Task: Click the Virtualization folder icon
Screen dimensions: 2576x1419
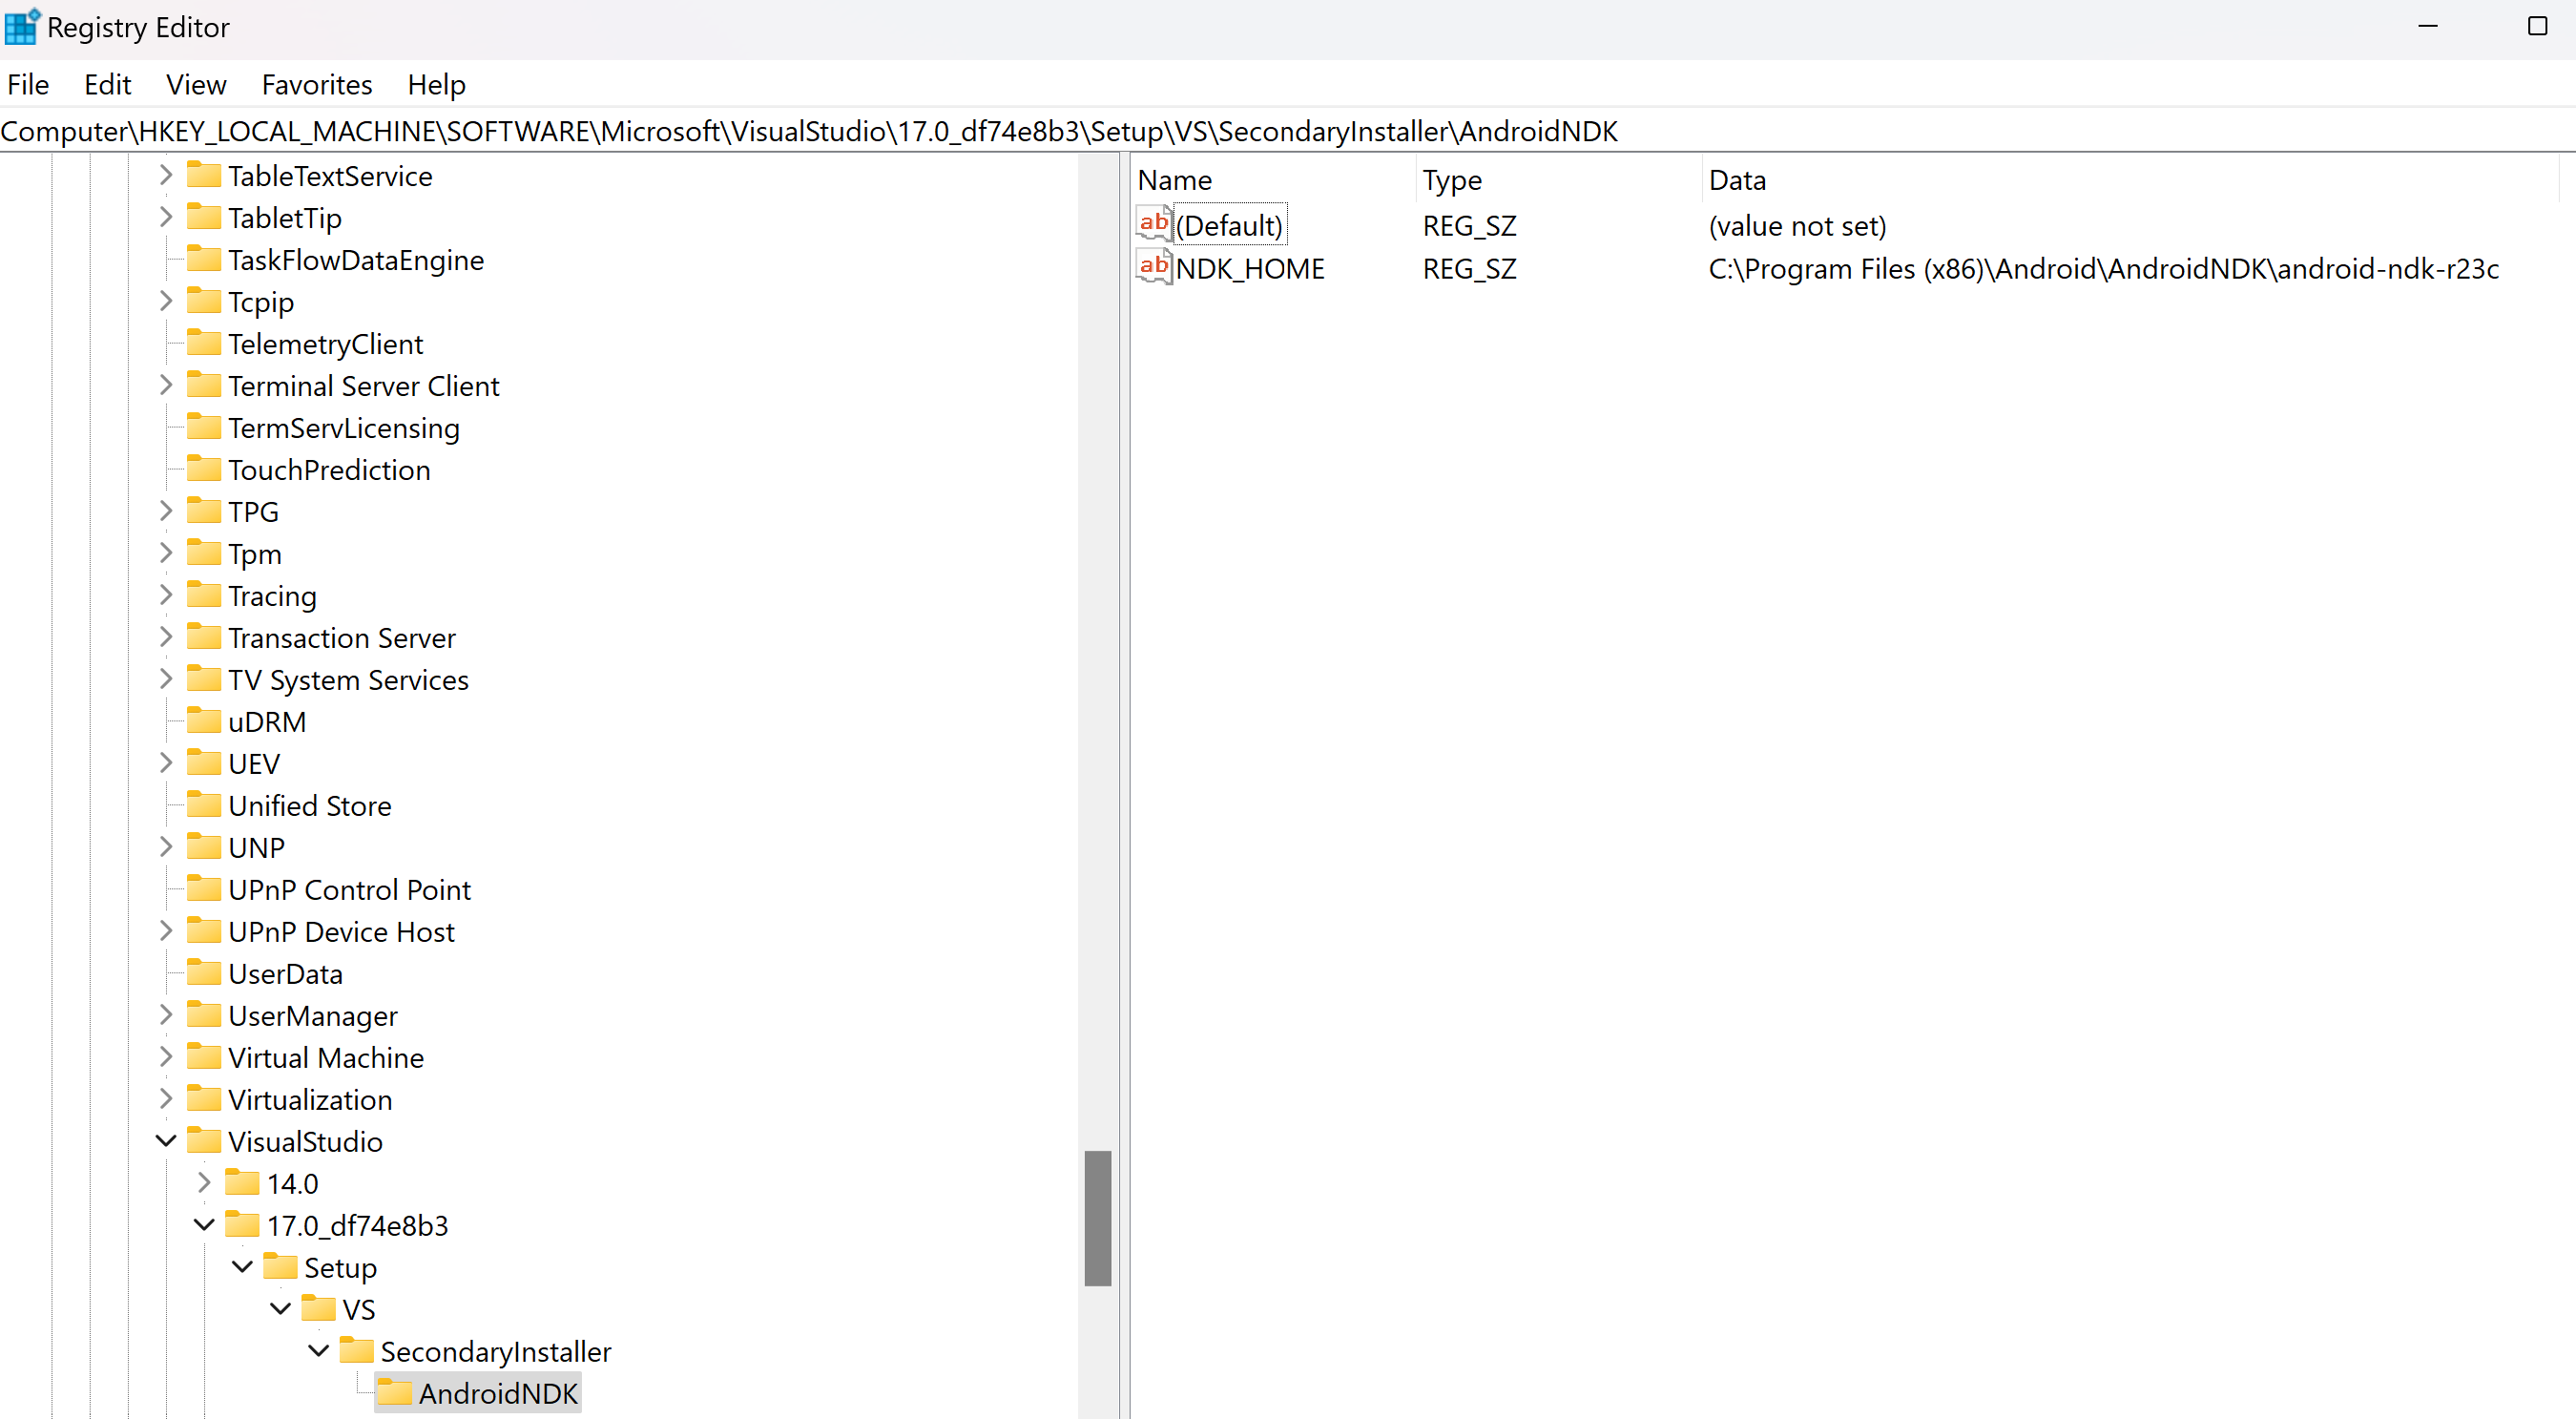Action: (x=204, y=1098)
